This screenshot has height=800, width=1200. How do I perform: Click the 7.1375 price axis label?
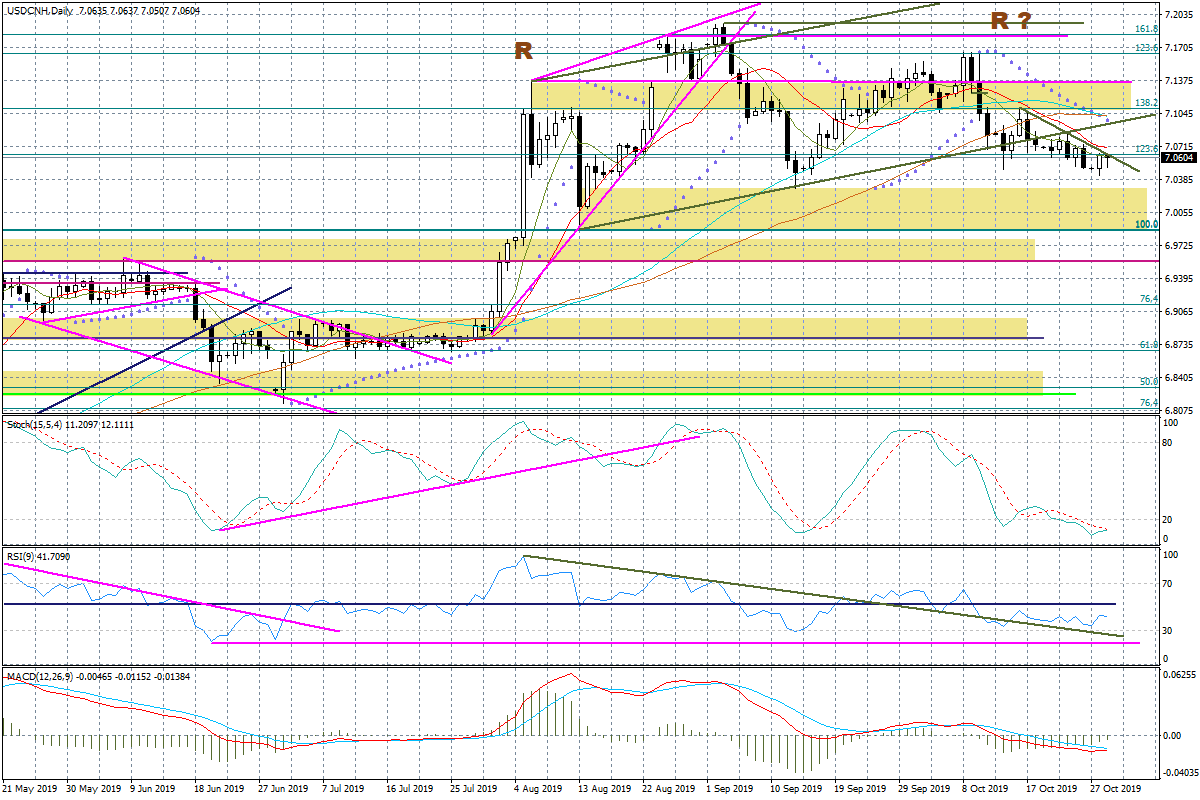1178,81
